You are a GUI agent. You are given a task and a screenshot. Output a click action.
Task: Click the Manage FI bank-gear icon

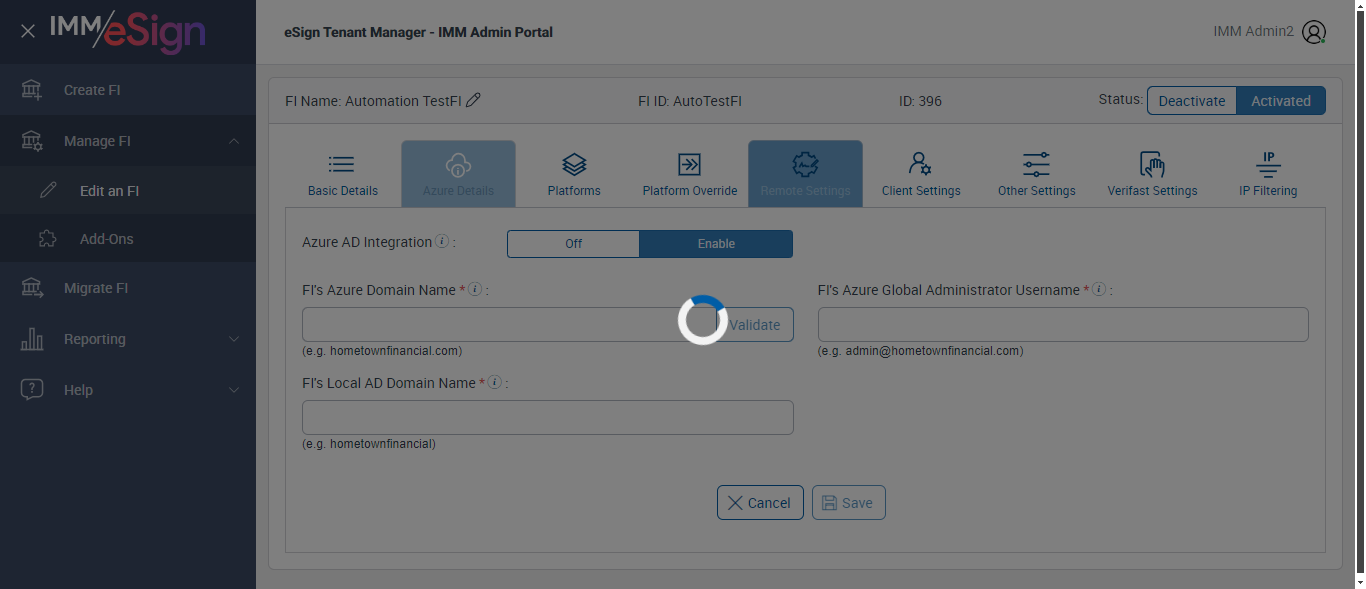[32, 141]
